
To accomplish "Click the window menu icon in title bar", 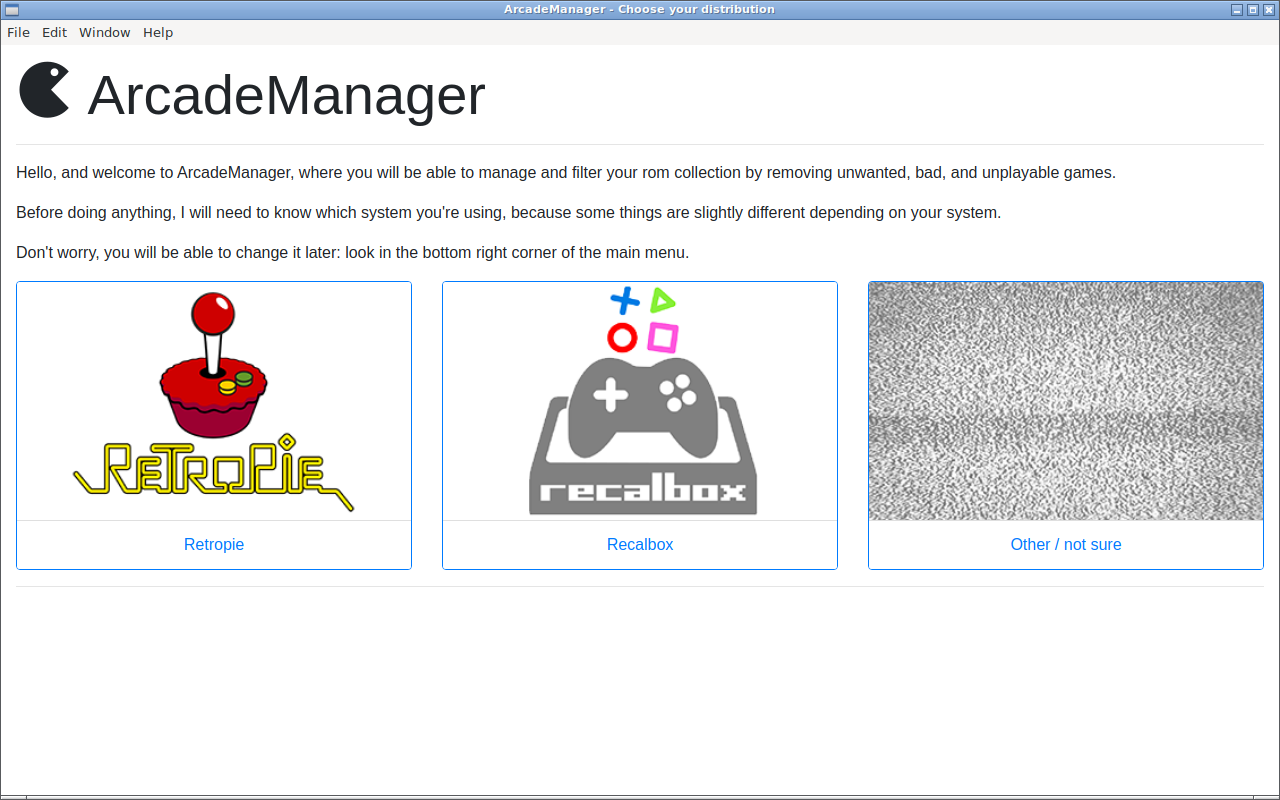I will [11, 9].
